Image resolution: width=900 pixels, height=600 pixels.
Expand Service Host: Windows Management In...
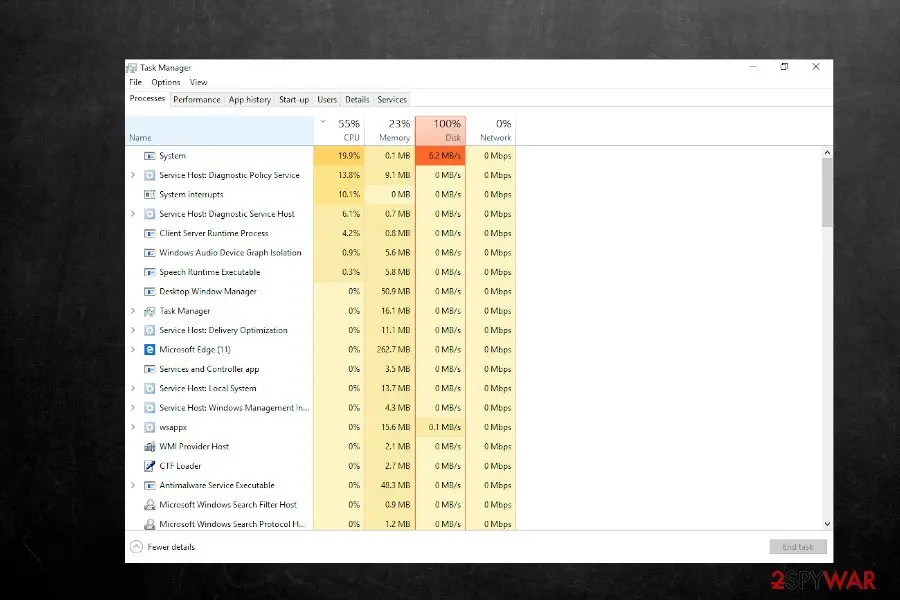coord(133,408)
